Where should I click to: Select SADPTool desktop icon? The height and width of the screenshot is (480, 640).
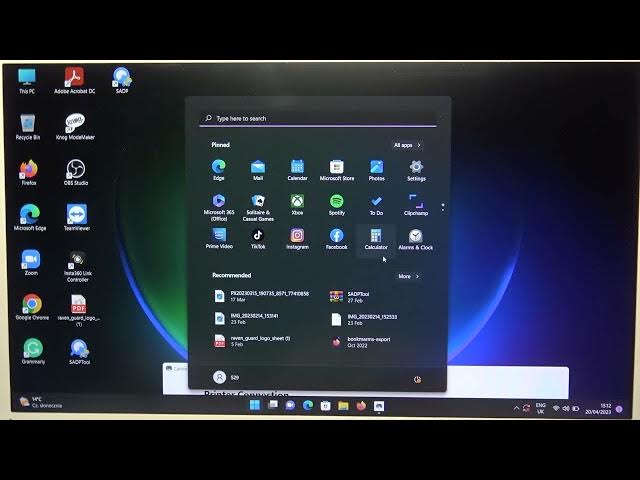[79, 352]
